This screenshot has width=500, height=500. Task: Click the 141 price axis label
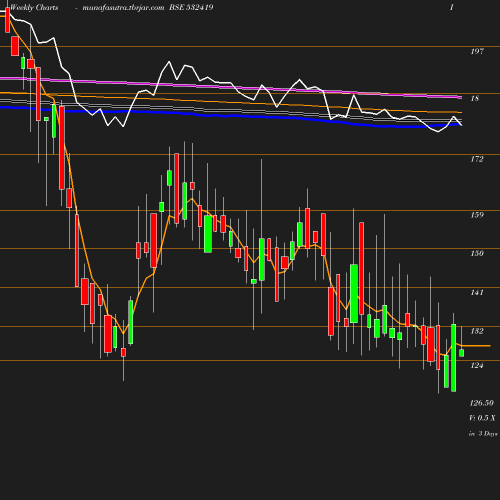click(x=477, y=292)
